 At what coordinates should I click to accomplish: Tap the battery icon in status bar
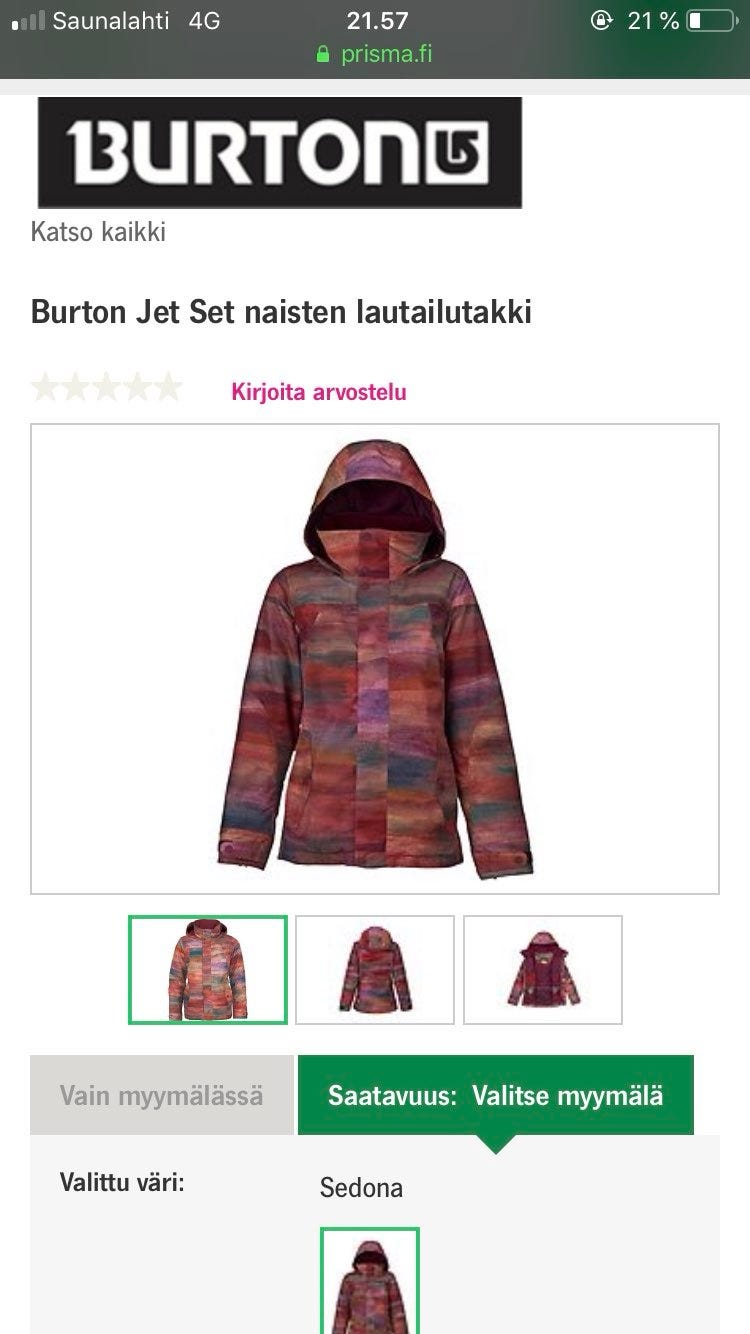point(711,20)
